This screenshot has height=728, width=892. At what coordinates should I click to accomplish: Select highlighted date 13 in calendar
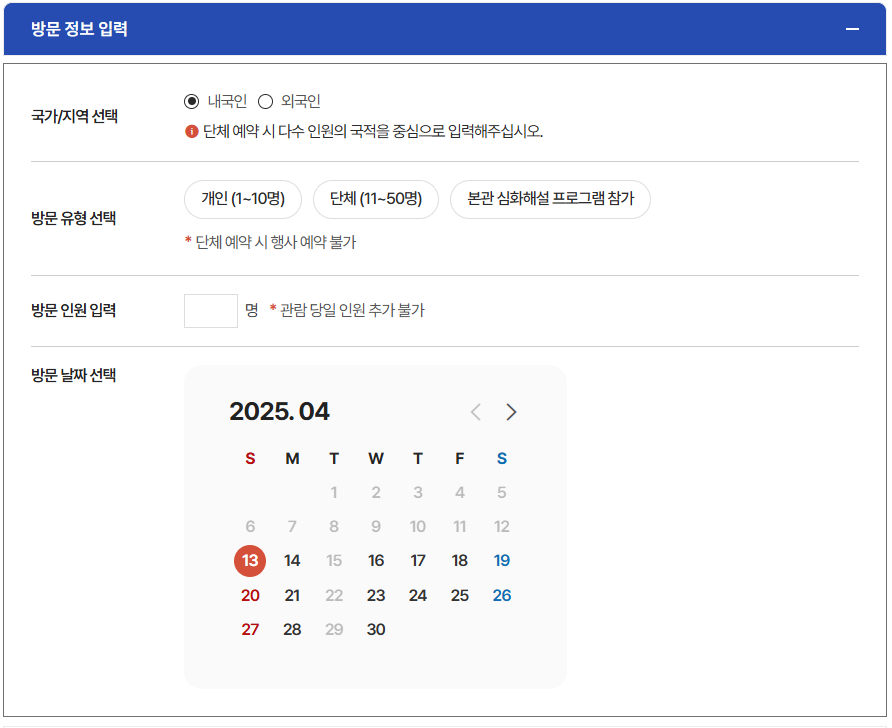[250, 561]
